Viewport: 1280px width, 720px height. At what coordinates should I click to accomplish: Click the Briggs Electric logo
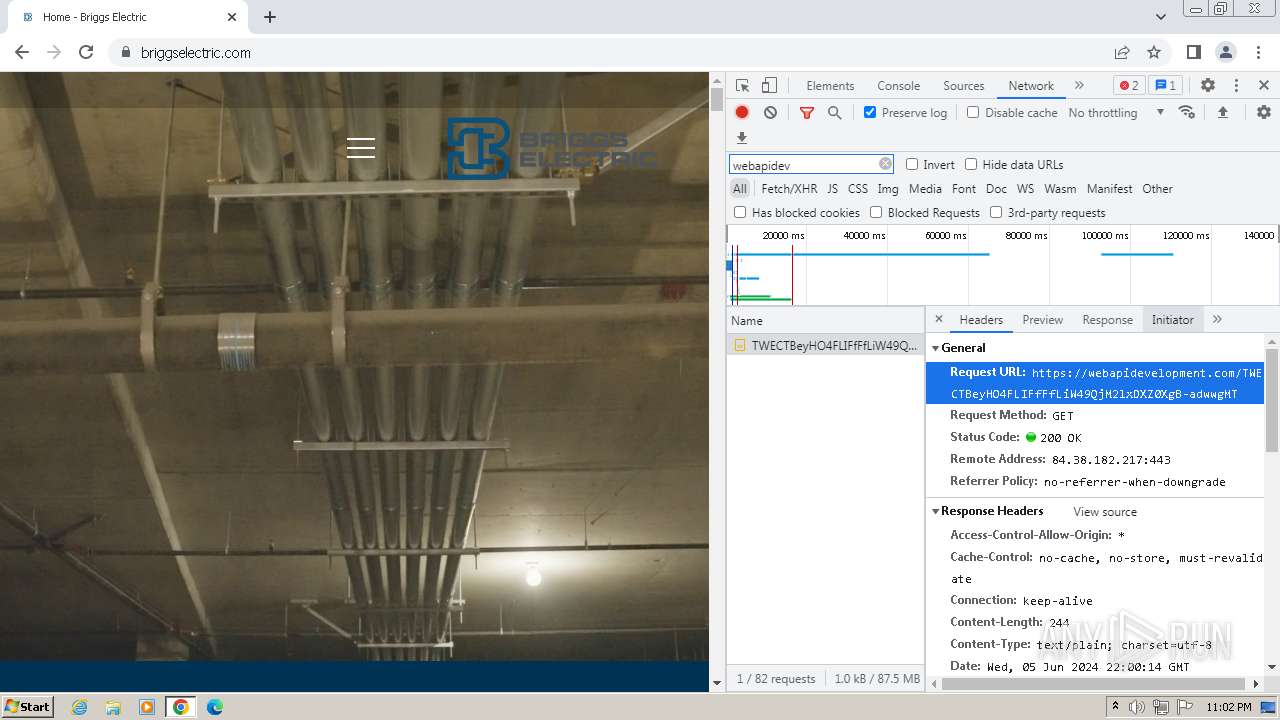pyautogui.click(x=551, y=148)
